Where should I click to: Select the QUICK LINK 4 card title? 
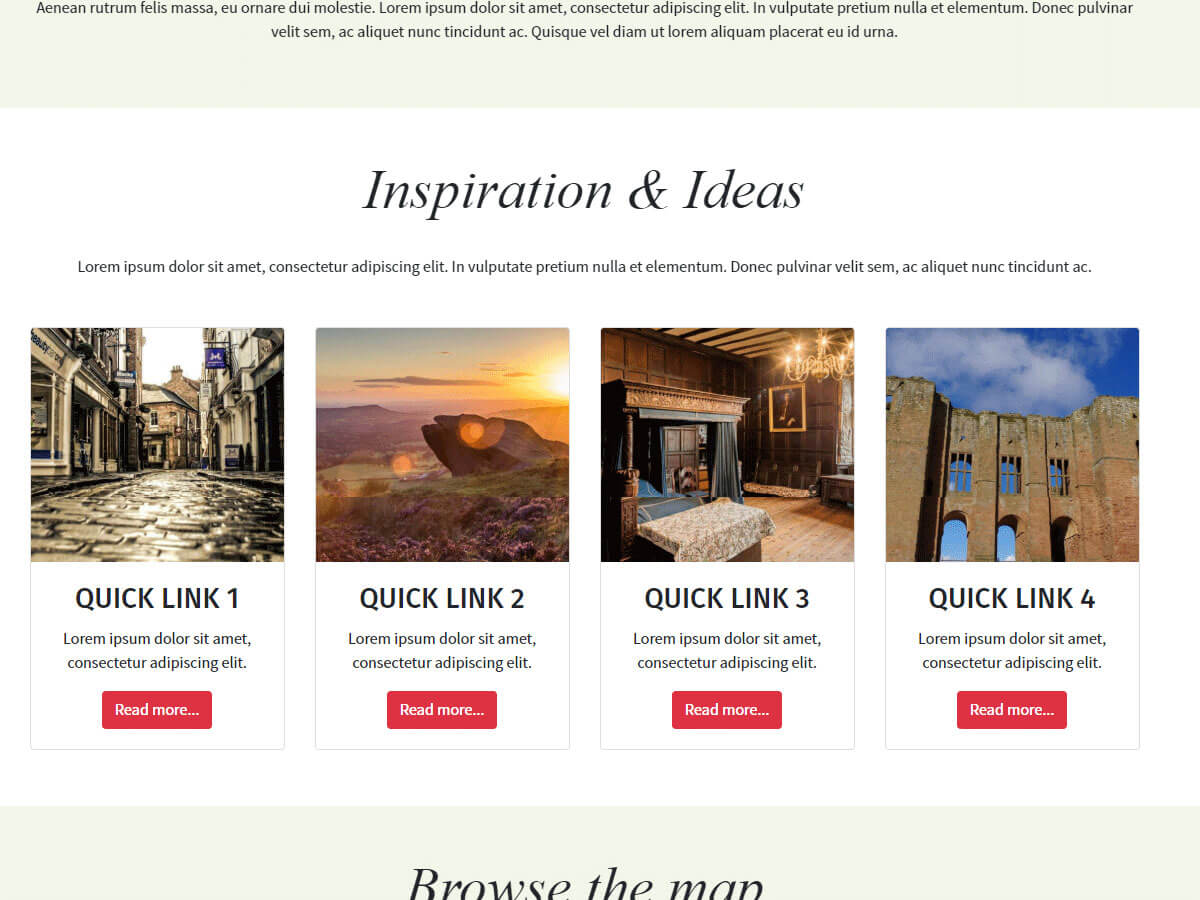(1012, 598)
